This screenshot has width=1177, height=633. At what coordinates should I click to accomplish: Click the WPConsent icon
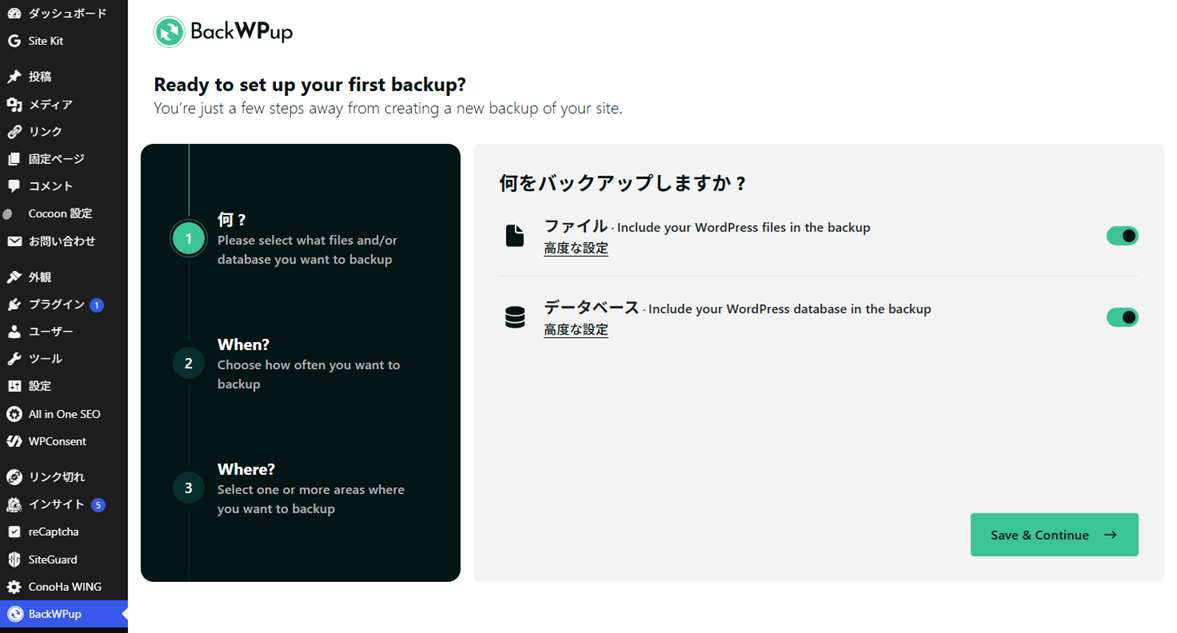[14, 442]
